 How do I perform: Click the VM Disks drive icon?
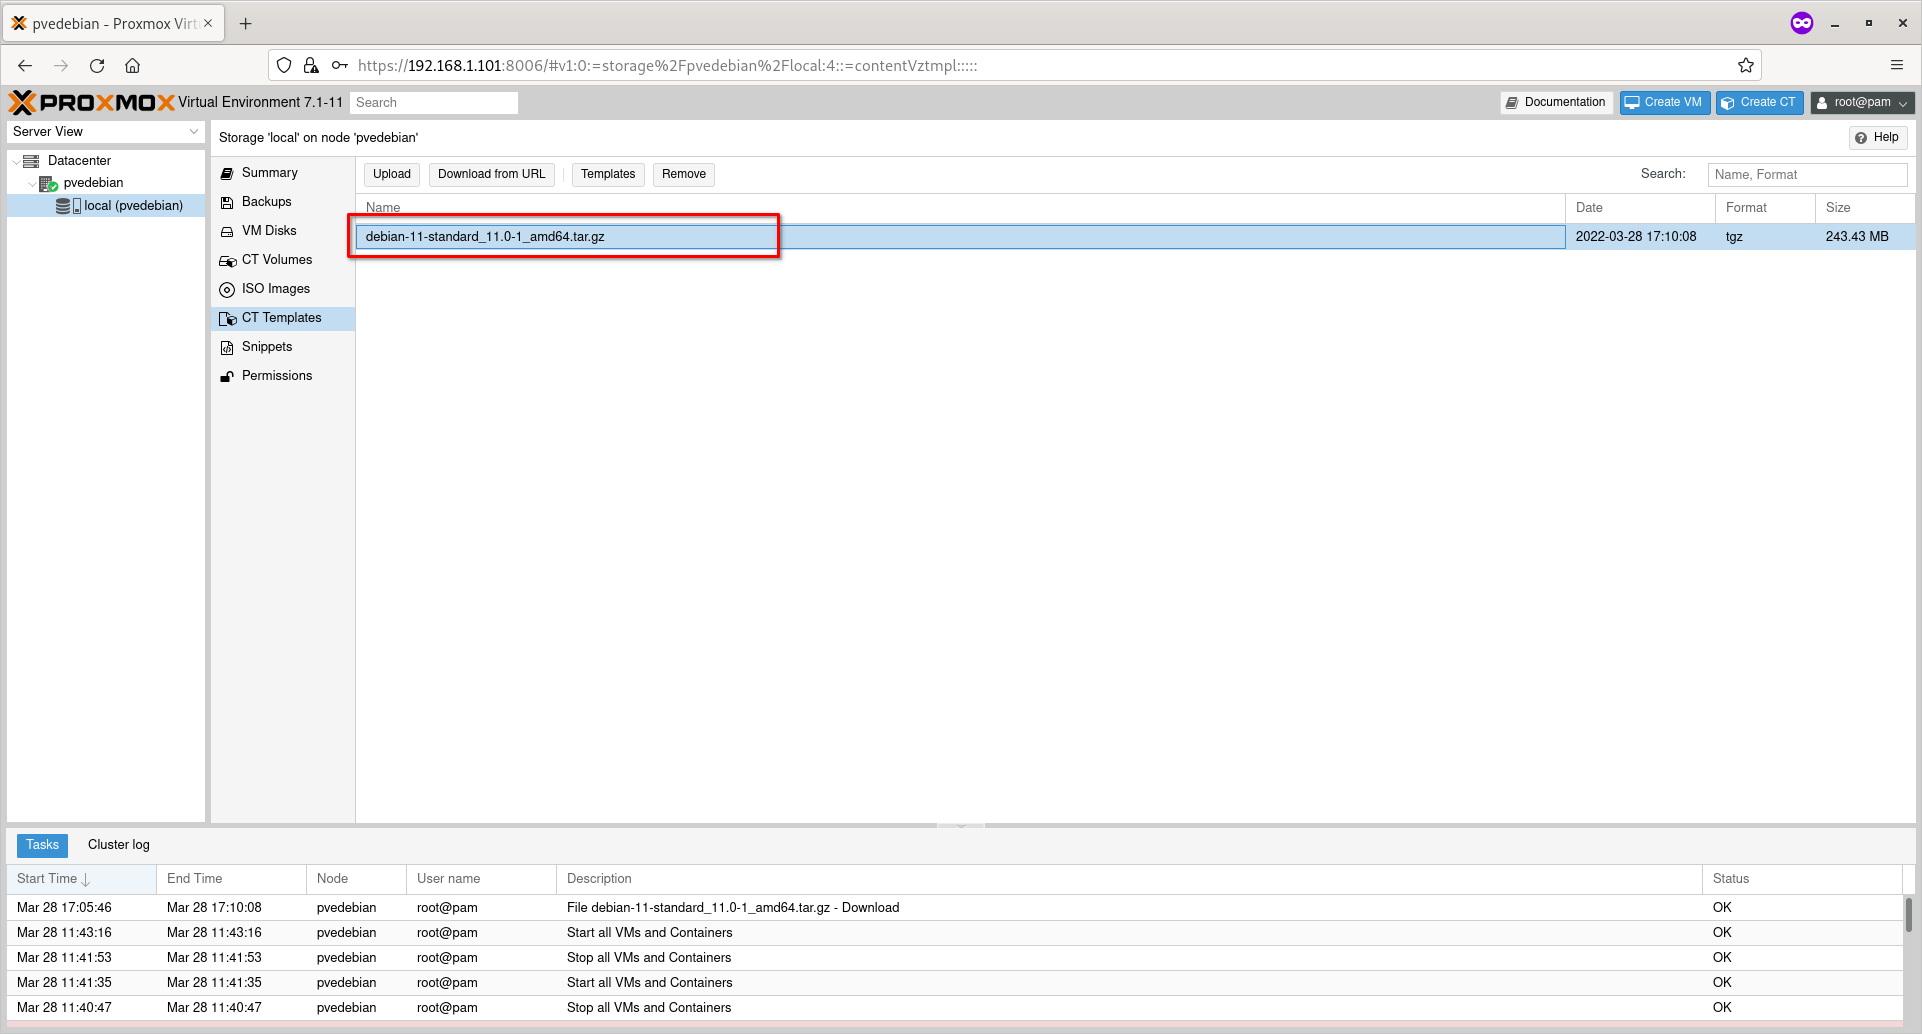[x=227, y=231]
